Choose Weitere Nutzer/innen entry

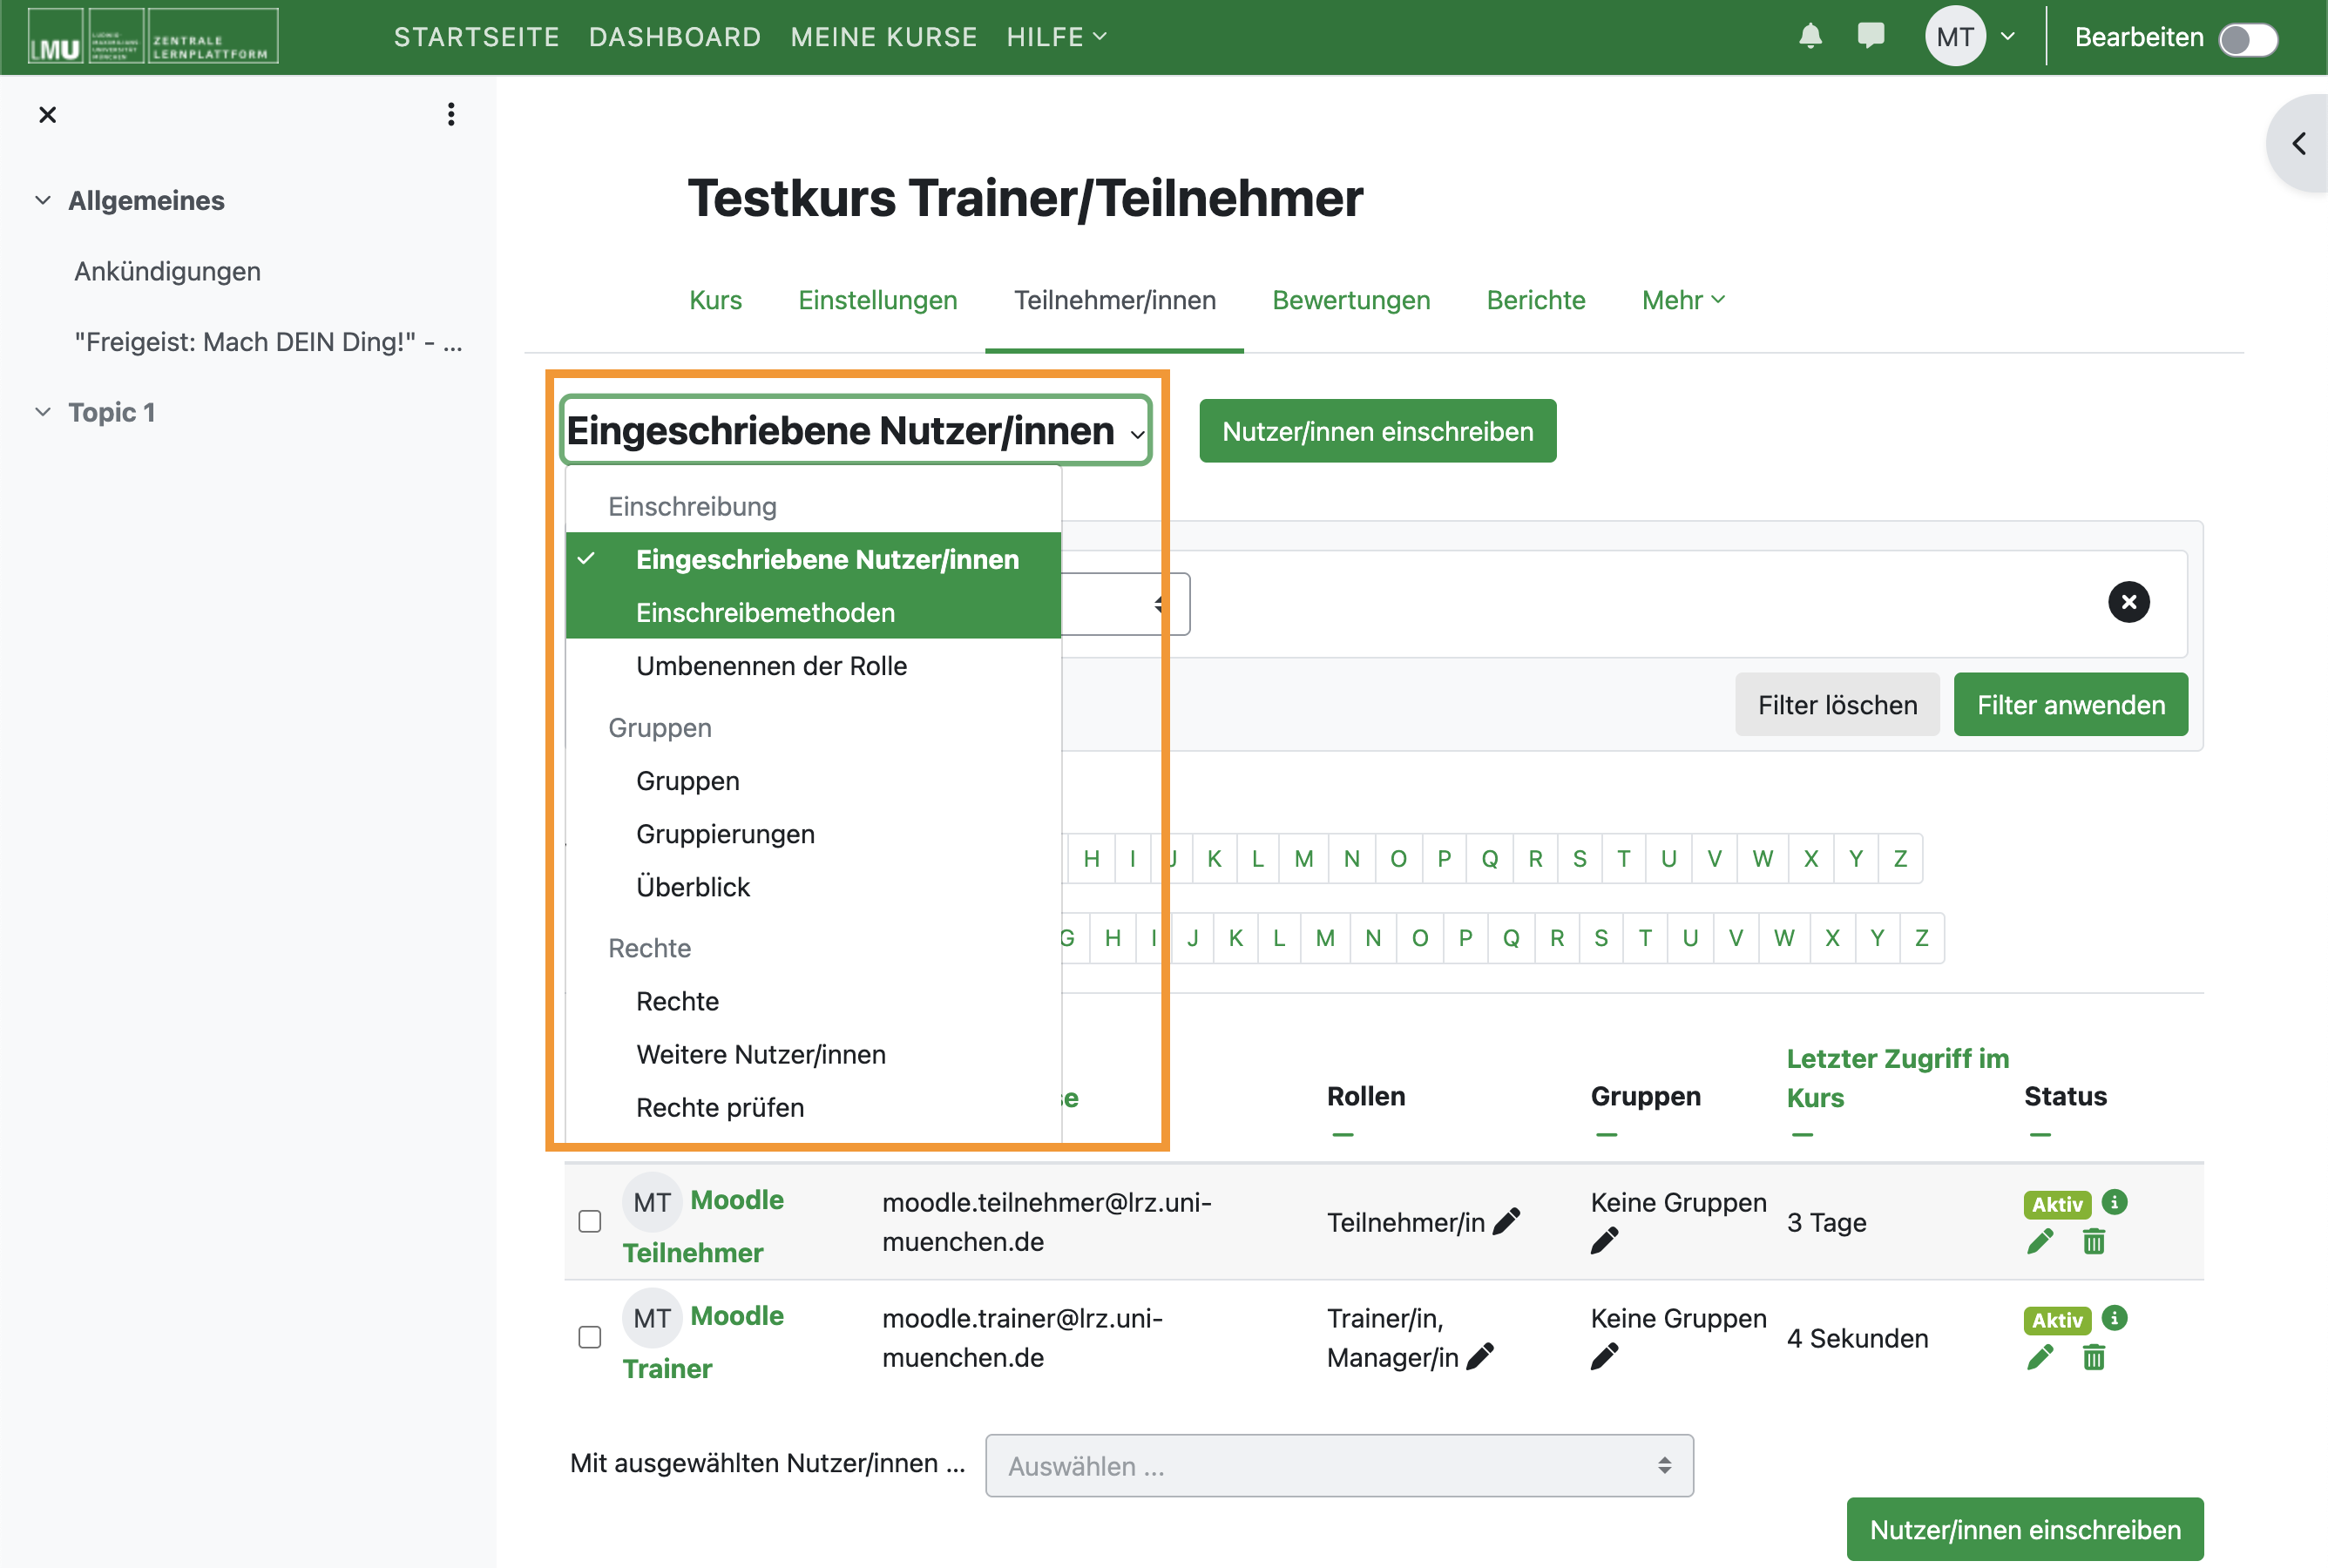point(813,1054)
